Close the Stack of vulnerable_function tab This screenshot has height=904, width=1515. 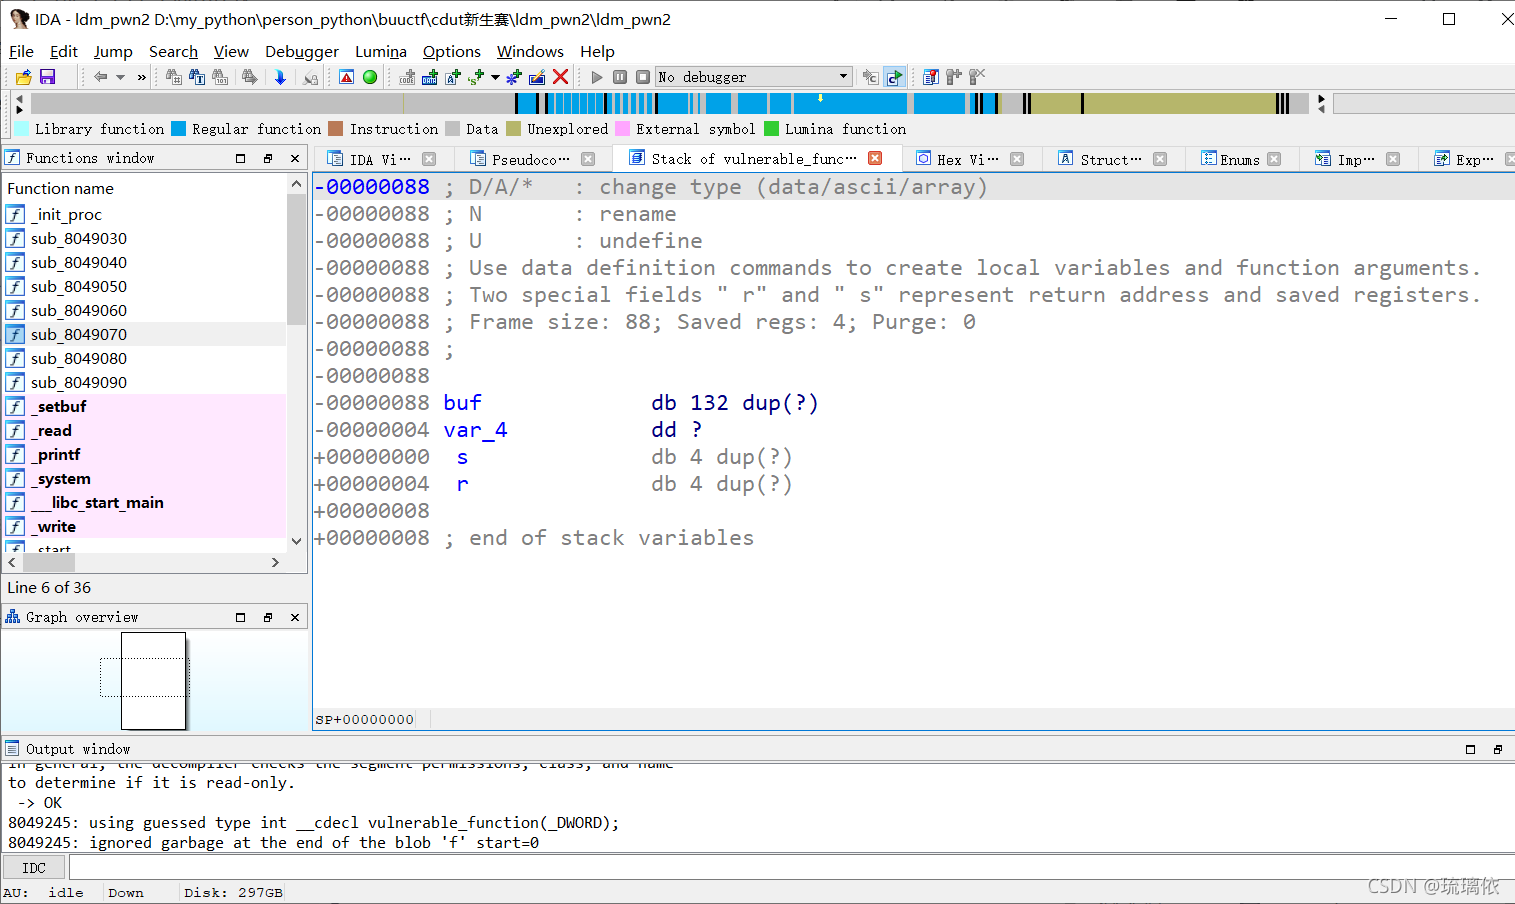coord(875,158)
